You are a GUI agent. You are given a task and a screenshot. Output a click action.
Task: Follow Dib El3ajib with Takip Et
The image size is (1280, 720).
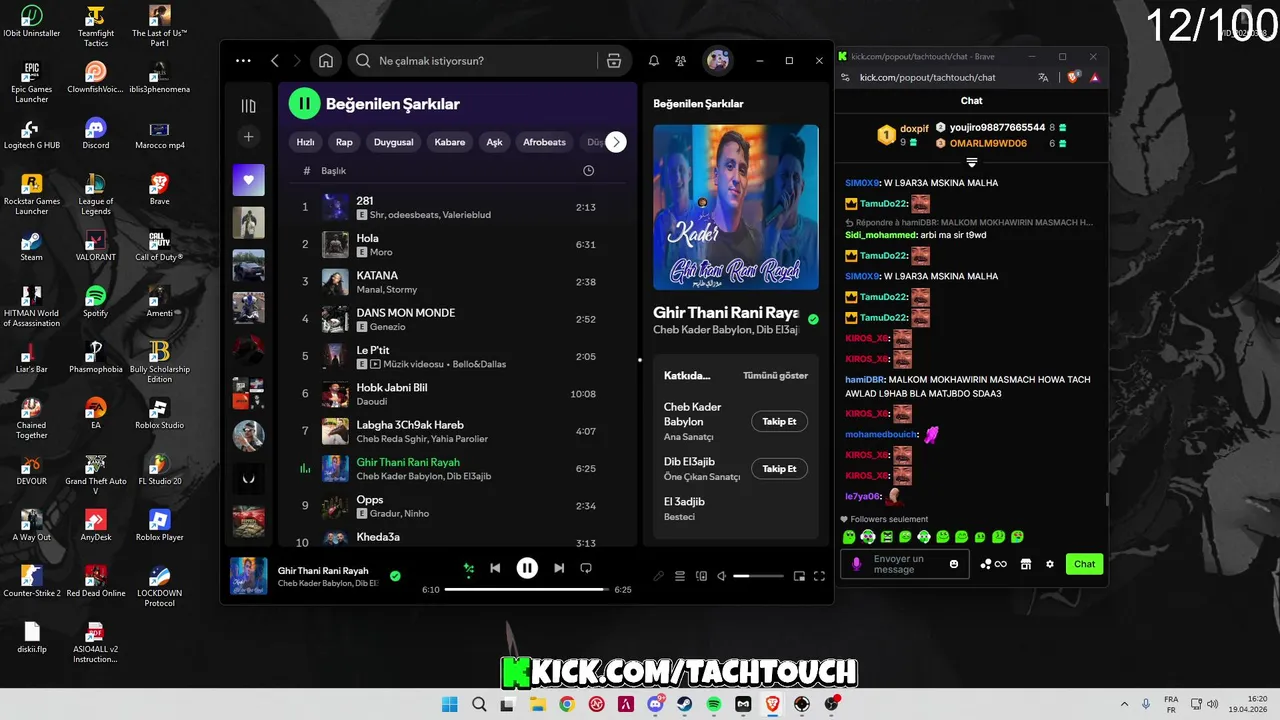click(779, 469)
